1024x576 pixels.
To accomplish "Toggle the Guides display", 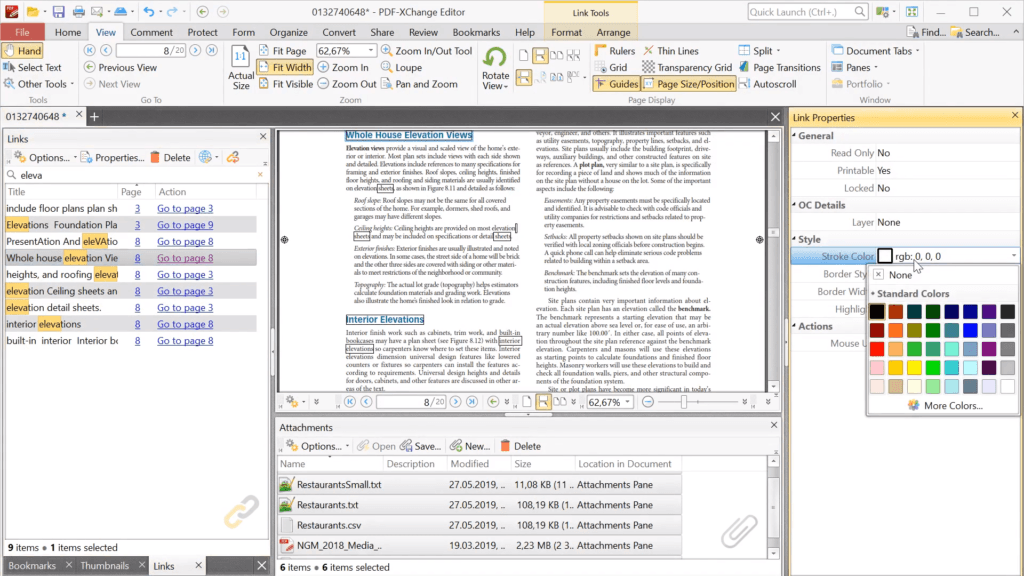I will click(621, 84).
